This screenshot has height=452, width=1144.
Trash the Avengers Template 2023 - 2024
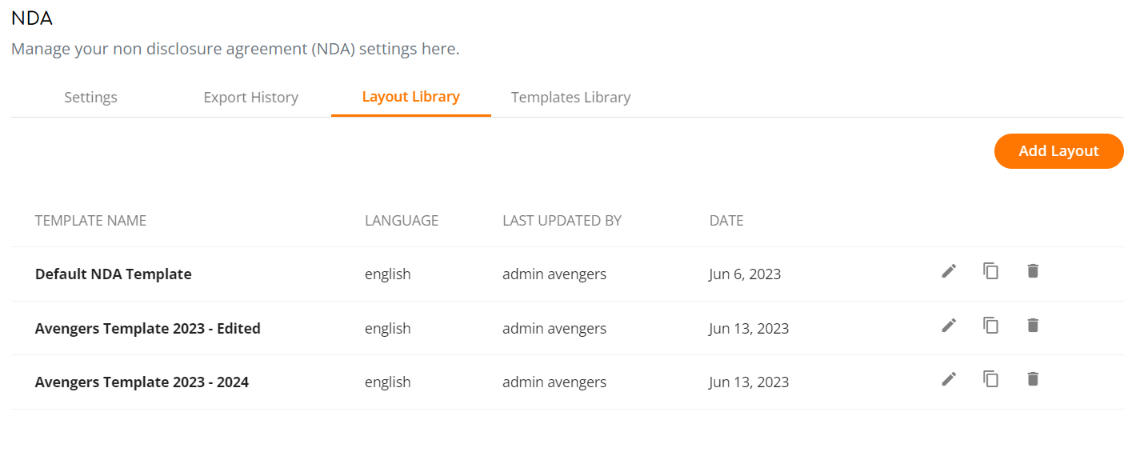click(1032, 379)
